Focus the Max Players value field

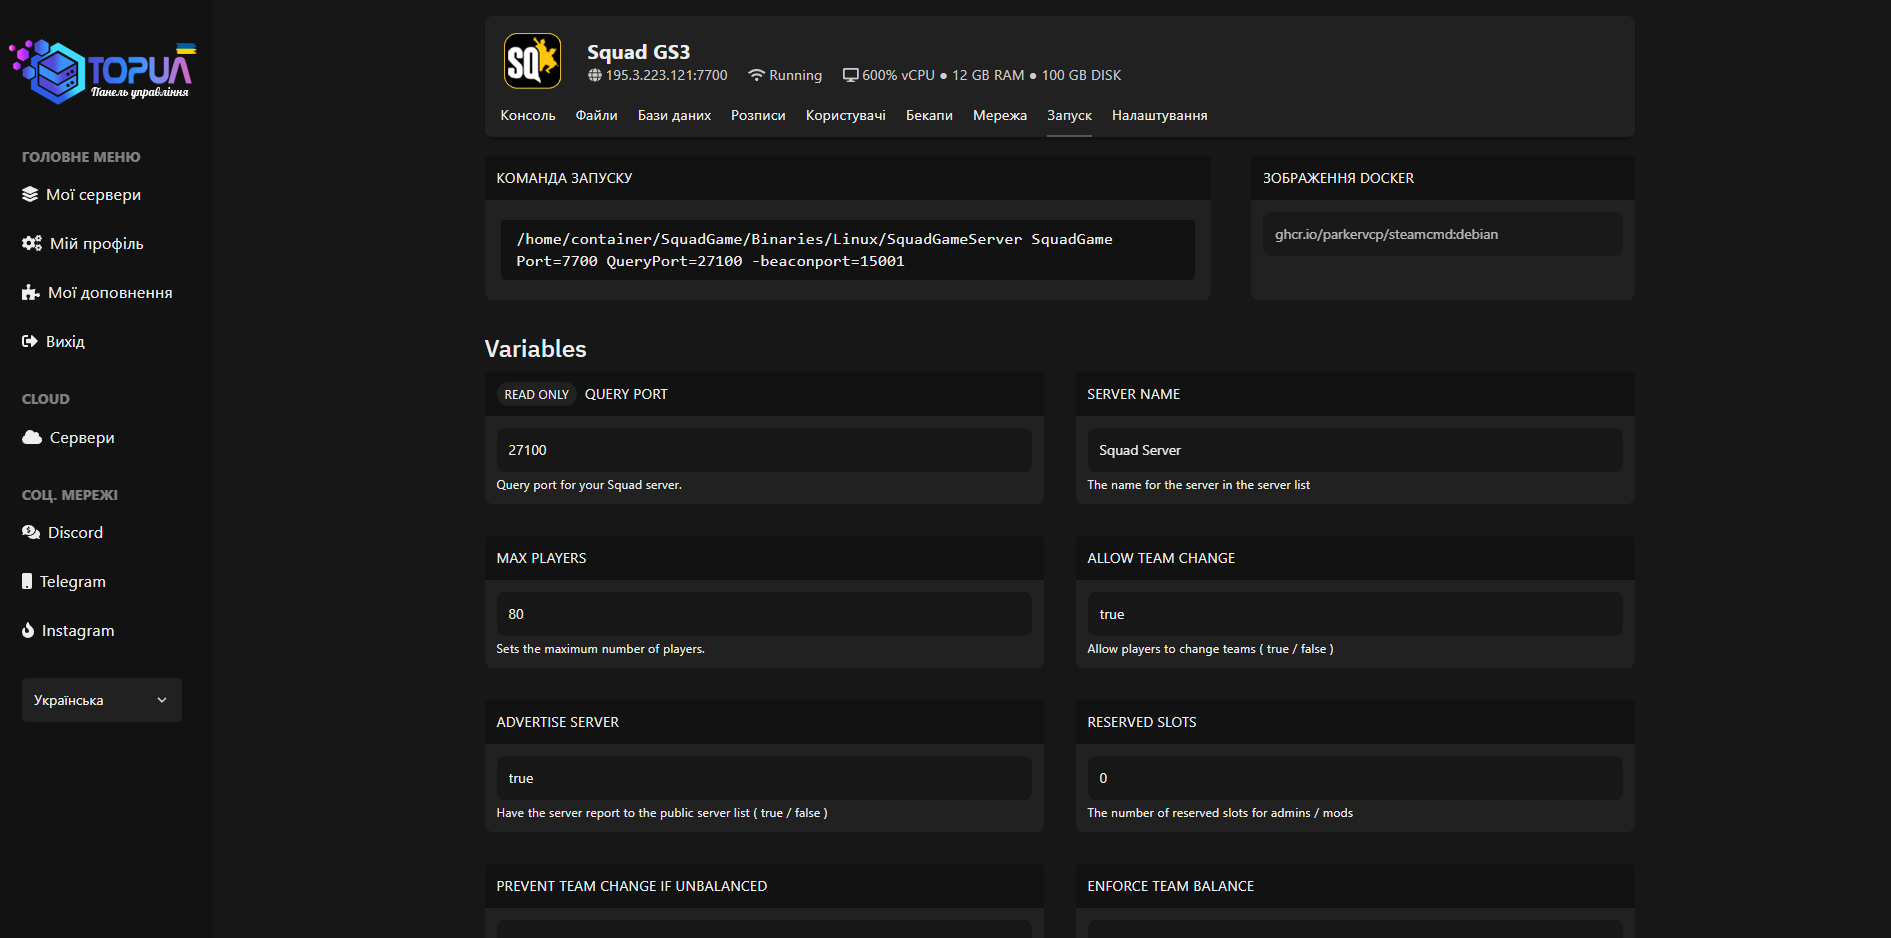coord(763,614)
